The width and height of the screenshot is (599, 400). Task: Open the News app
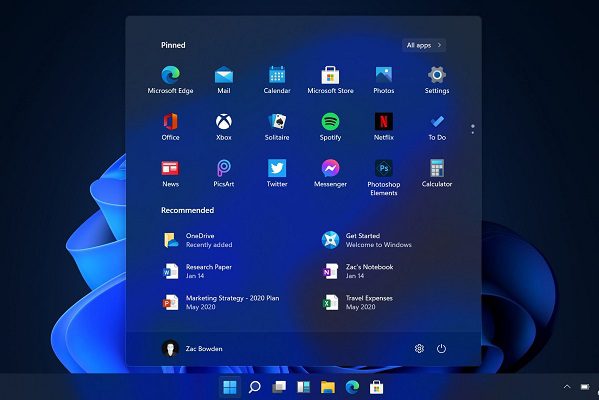click(x=170, y=173)
